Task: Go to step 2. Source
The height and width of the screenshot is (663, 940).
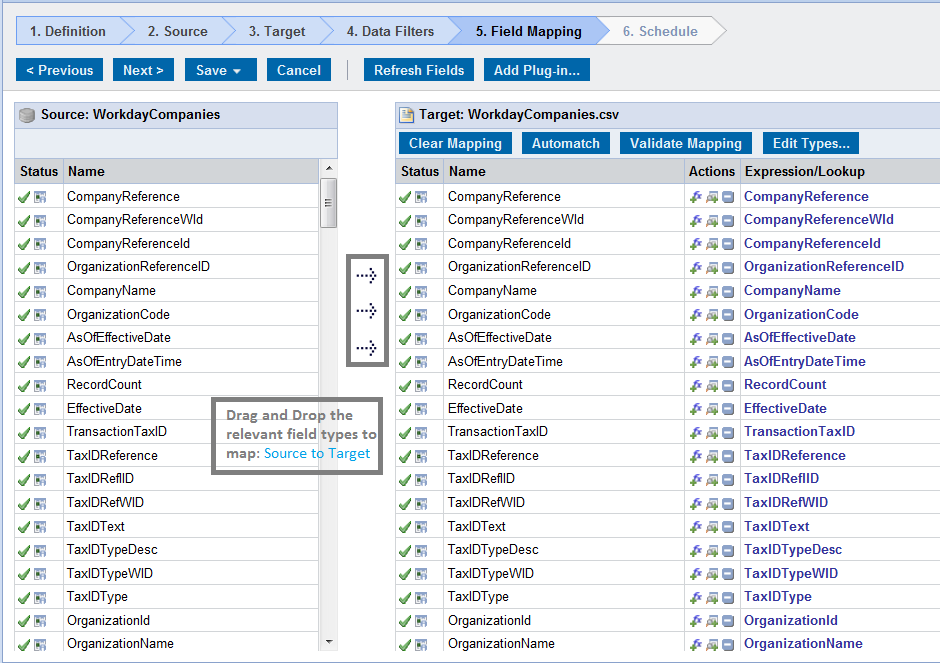Action: 177,31
